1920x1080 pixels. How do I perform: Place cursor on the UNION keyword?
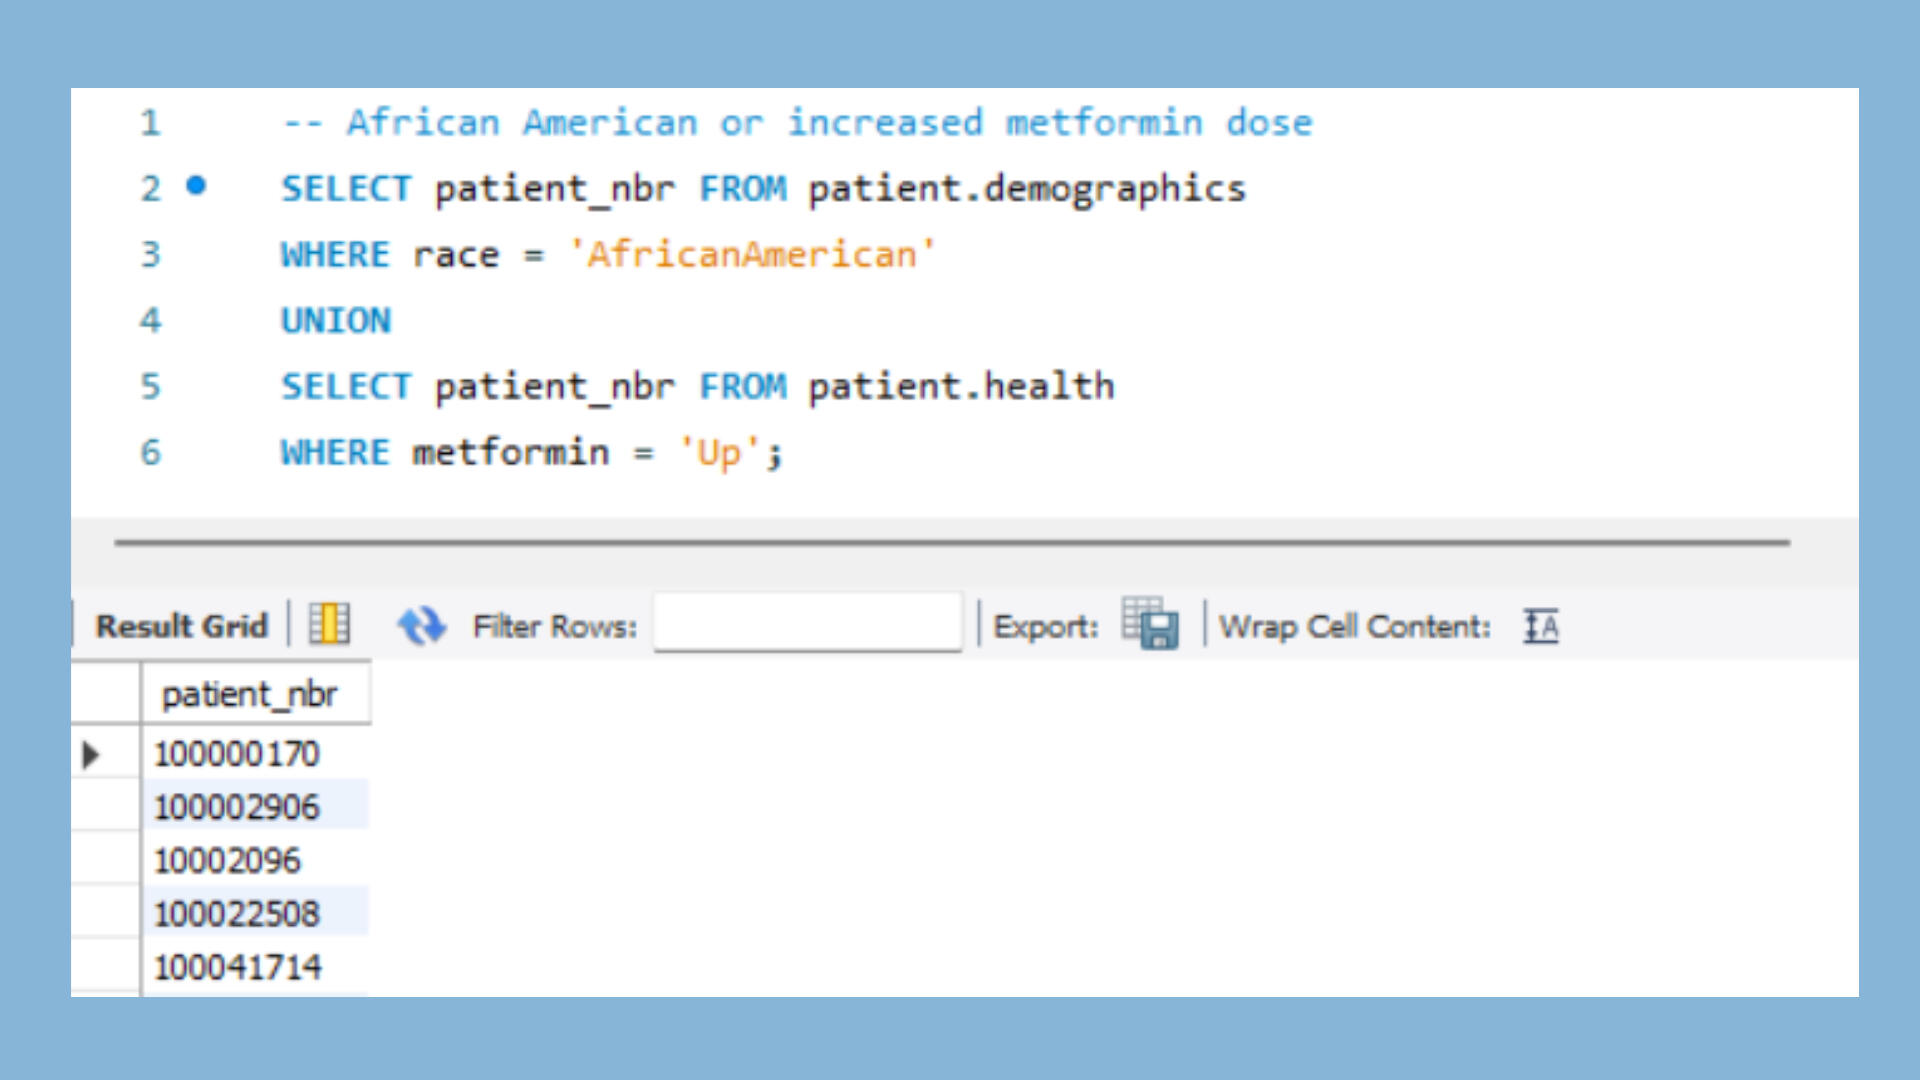pos(336,320)
